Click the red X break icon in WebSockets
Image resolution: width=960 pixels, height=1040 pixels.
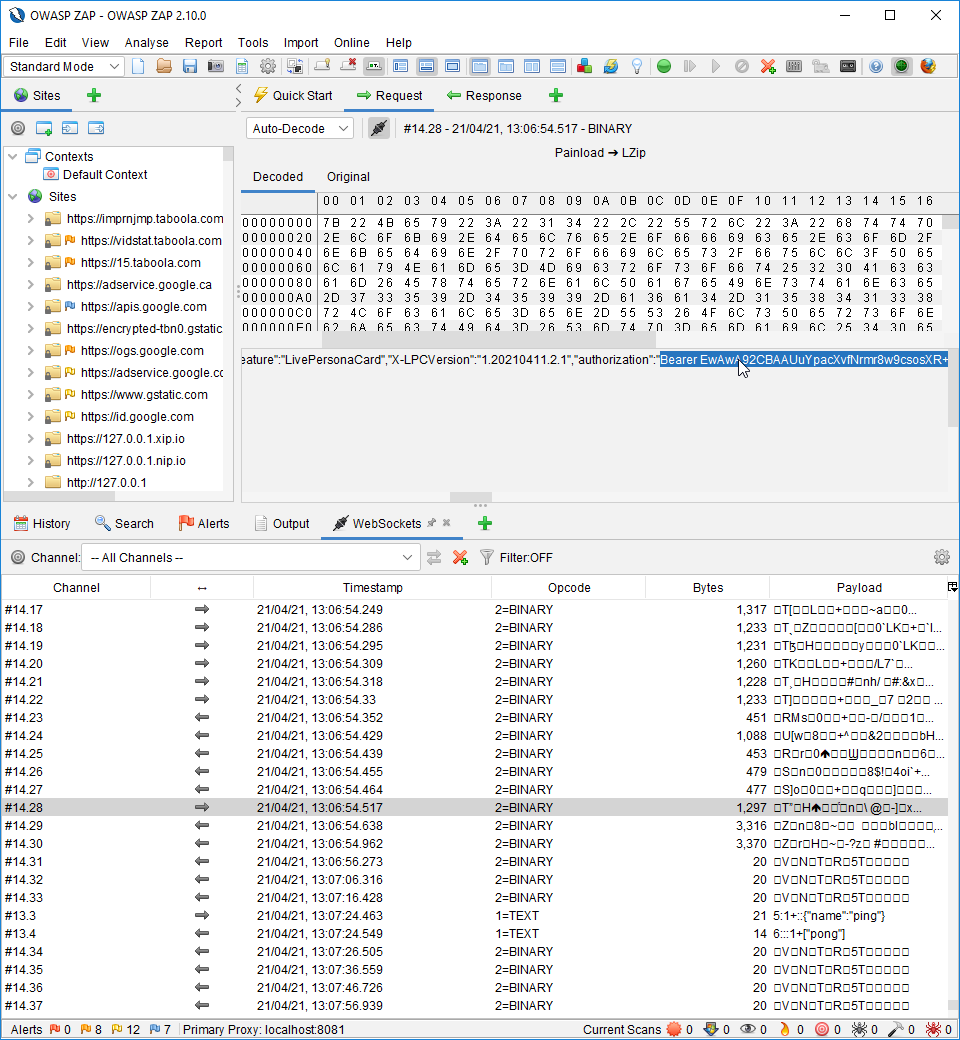pyautogui.click(x=460, y=558)
